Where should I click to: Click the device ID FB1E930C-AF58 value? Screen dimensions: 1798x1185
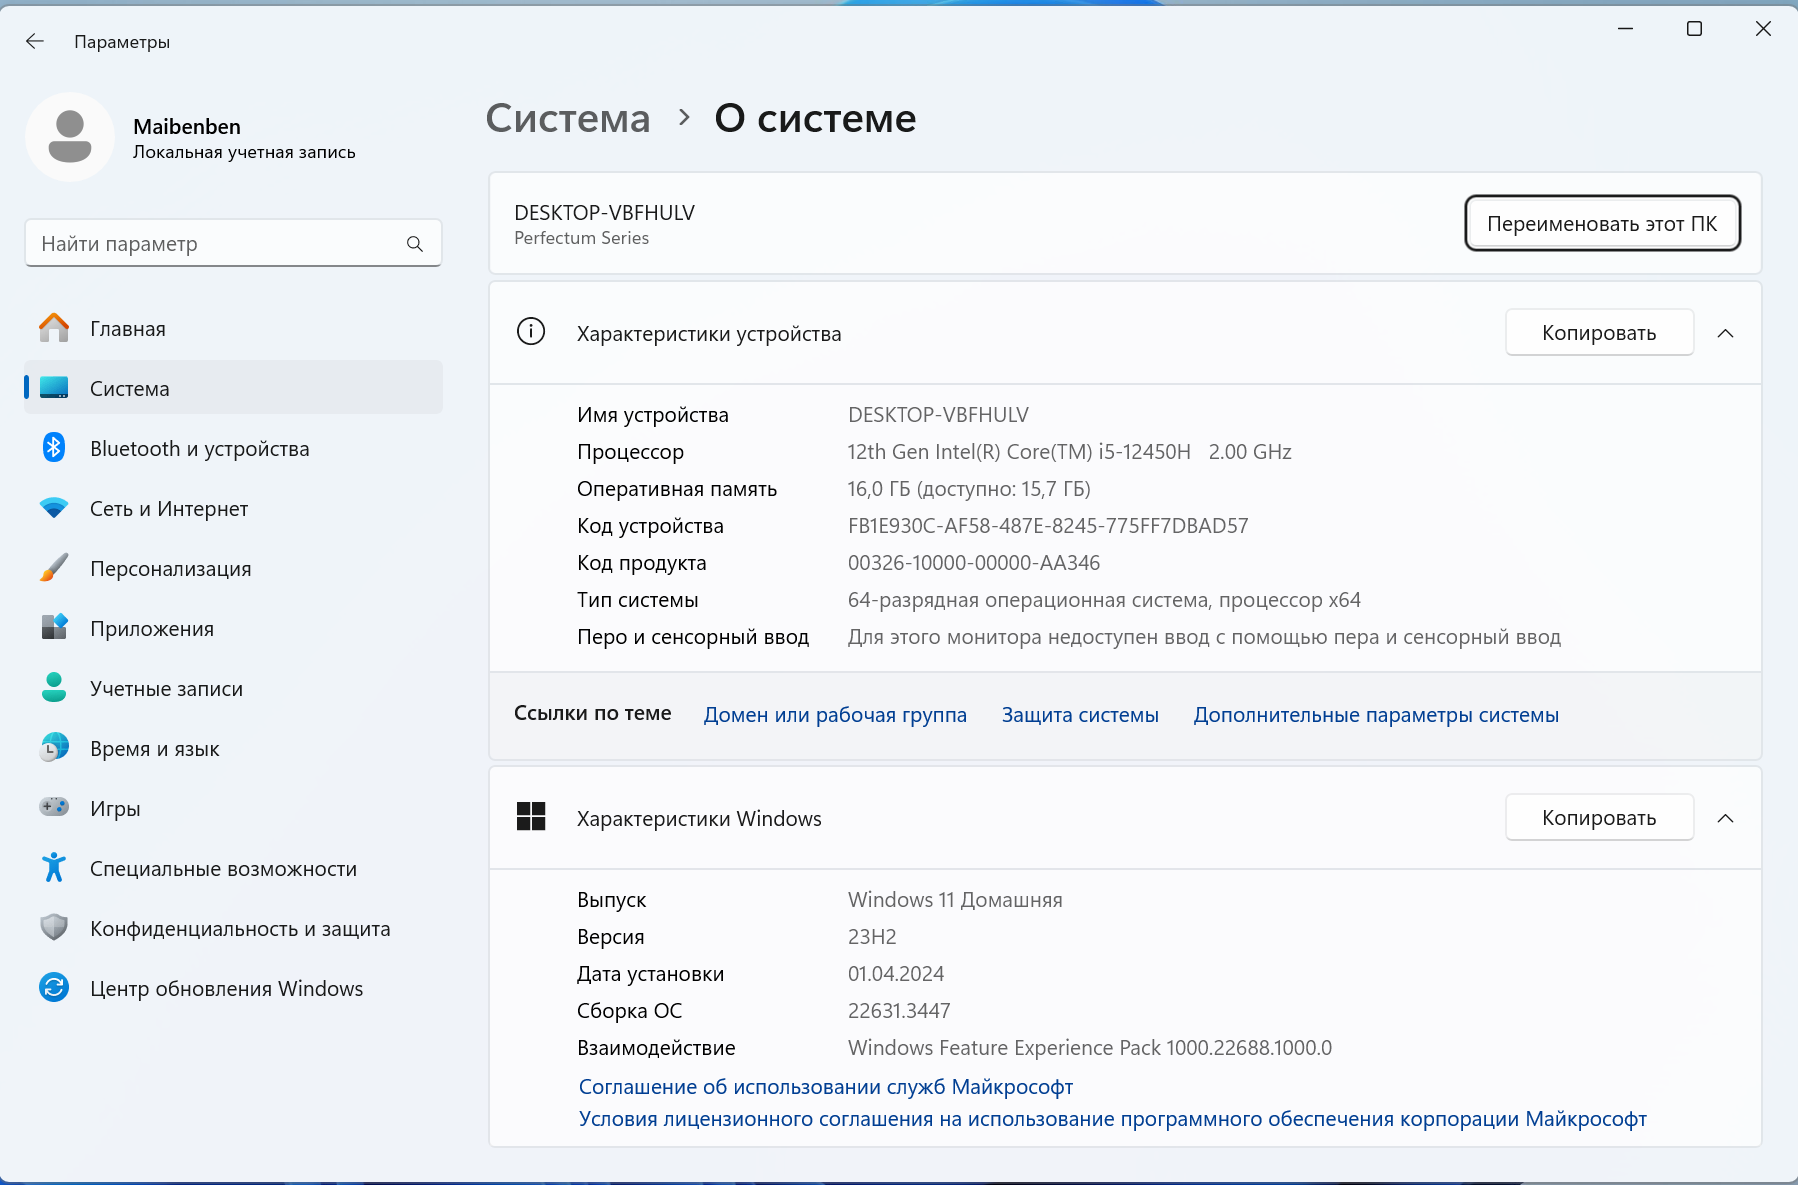coord(1048,526)
